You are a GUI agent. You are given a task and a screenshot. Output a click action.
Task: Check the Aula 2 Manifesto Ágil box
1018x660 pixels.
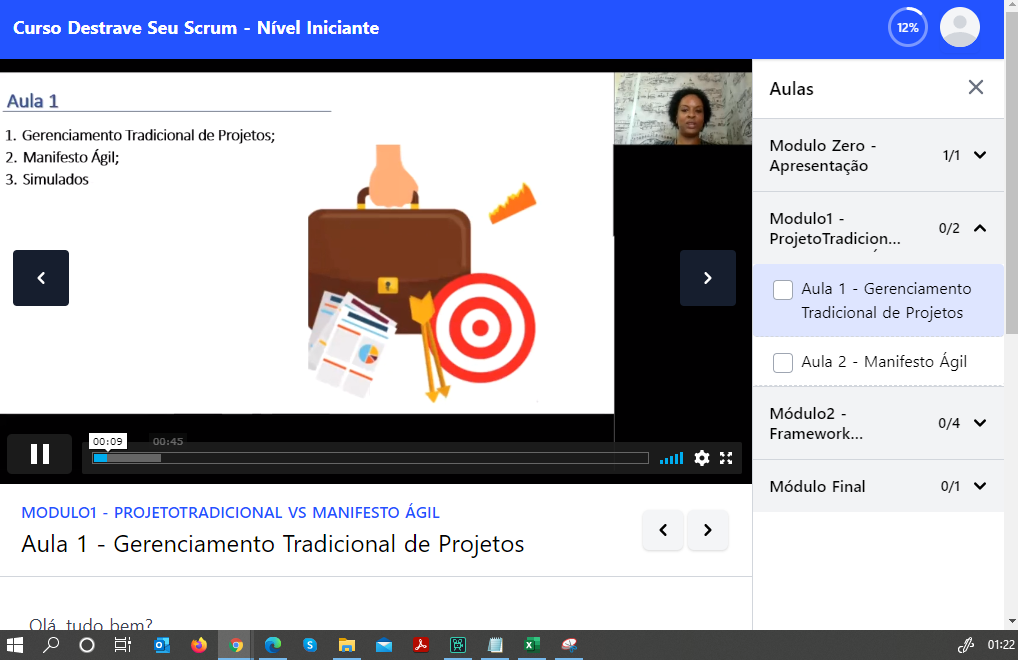pos(783,362)
